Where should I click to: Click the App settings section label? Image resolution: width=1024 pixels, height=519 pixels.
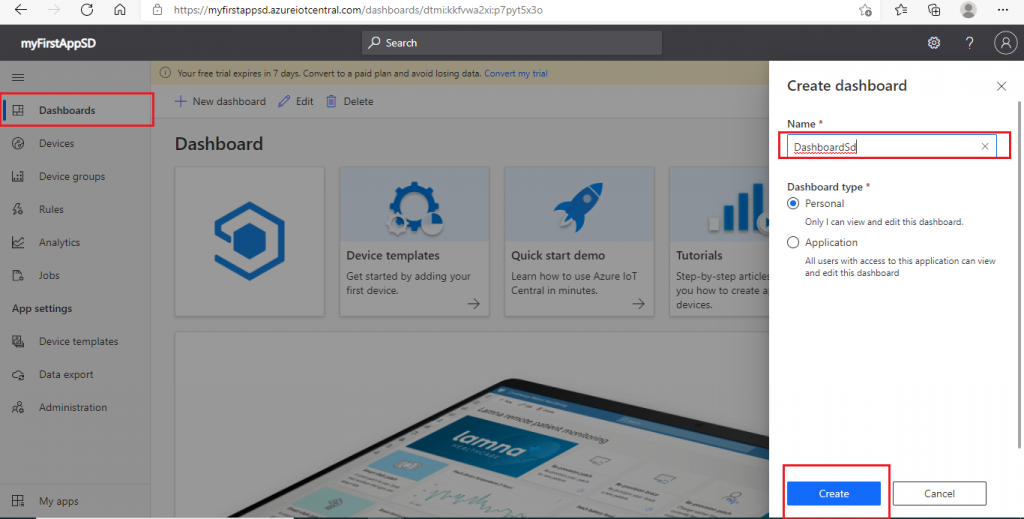coord(42,308)
